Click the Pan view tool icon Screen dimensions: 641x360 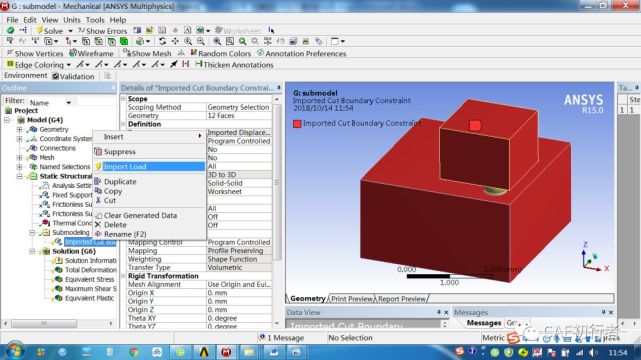[175, 41]
